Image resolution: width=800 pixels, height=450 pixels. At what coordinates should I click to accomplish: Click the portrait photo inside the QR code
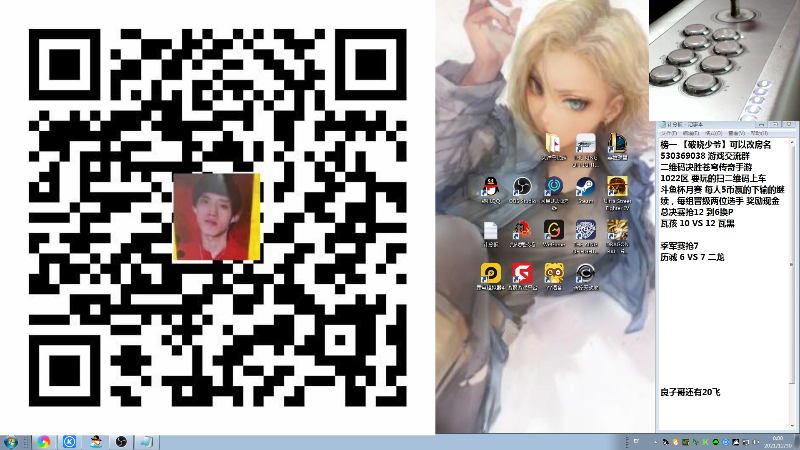tap(217, 217)
